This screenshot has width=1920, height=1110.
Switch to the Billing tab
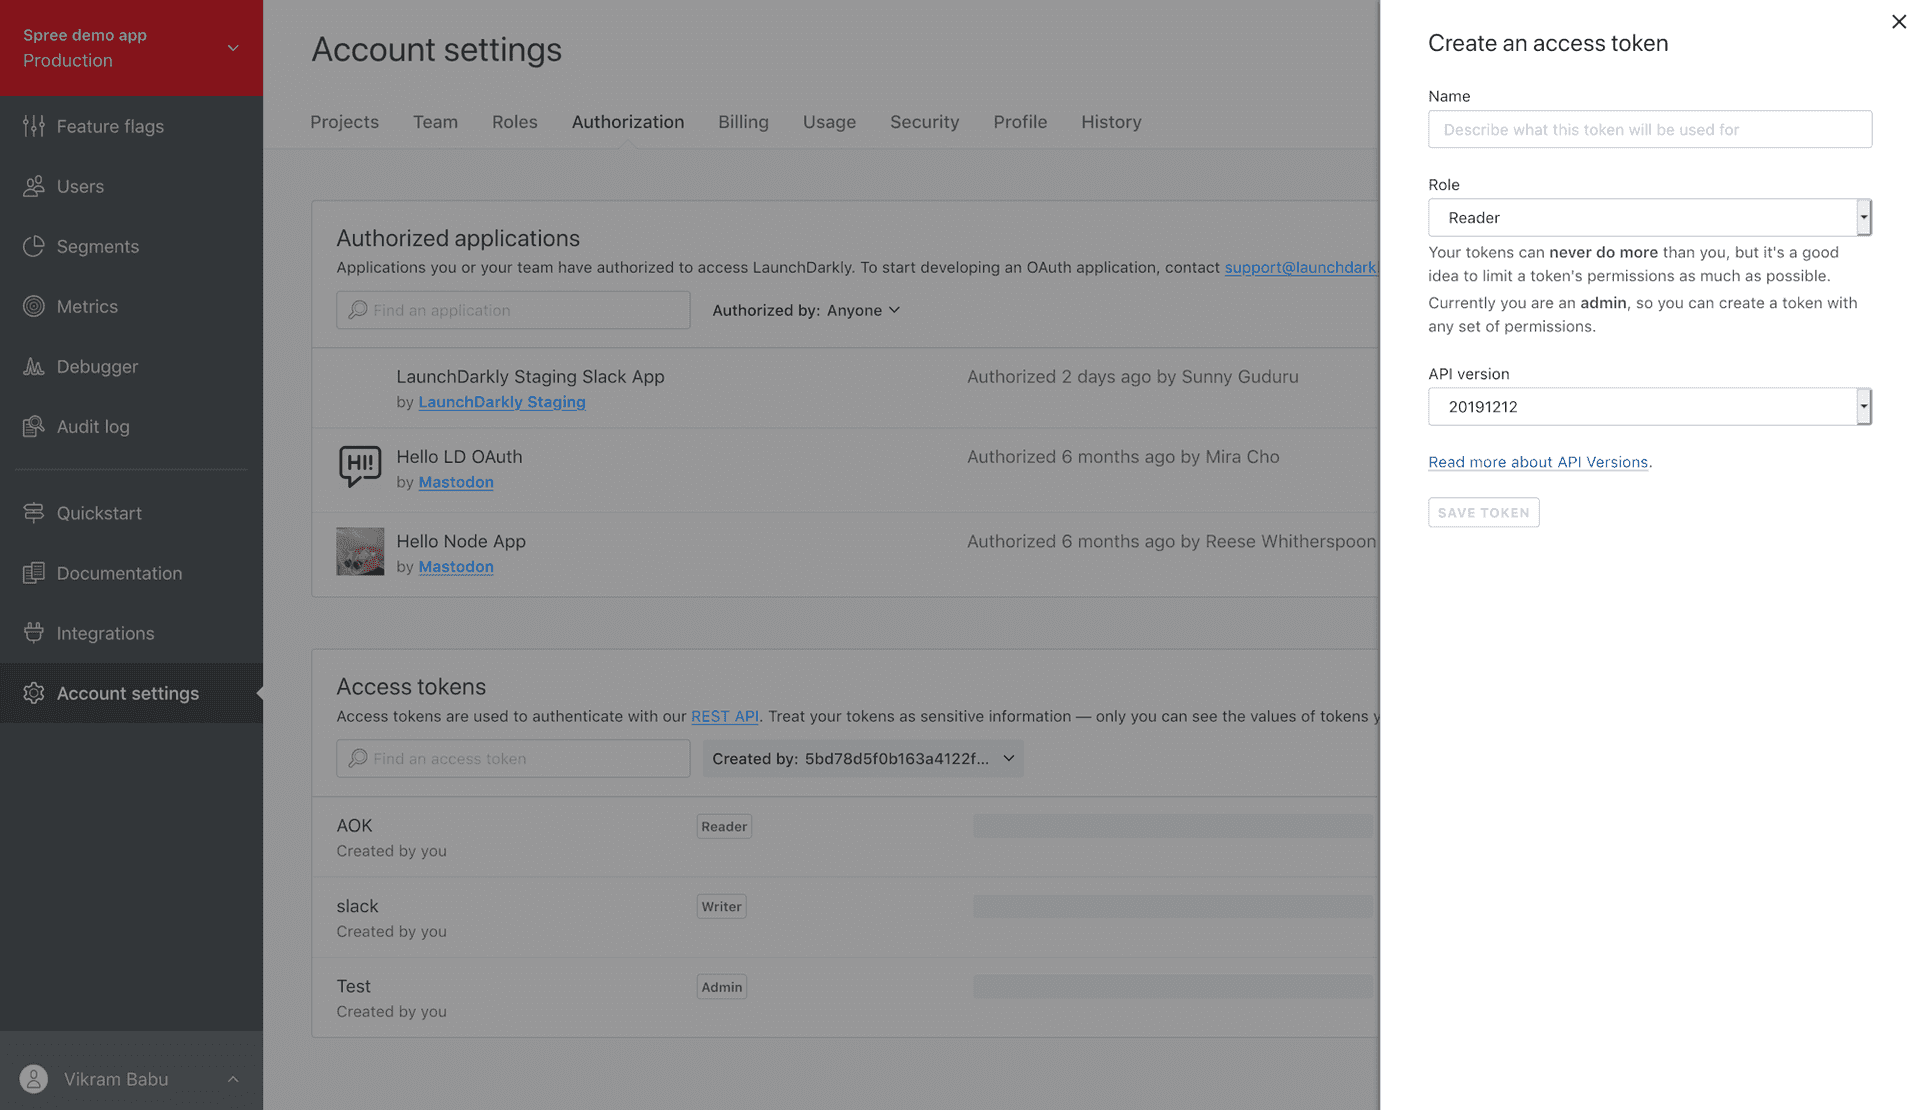tap(743, 121)
